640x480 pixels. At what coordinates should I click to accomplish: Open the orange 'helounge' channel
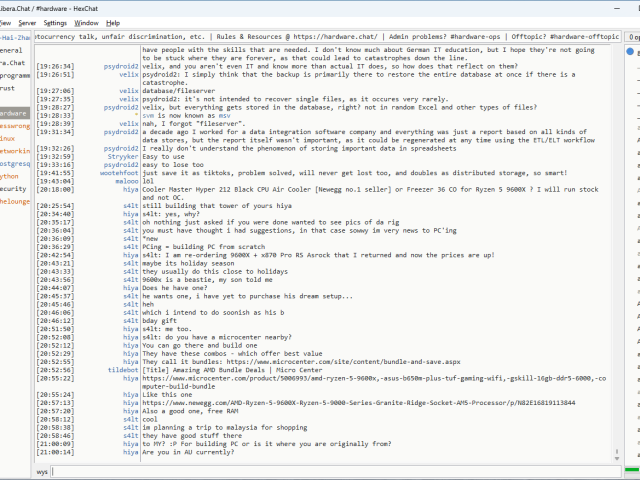pyautogui.click(x=15, y=201)
